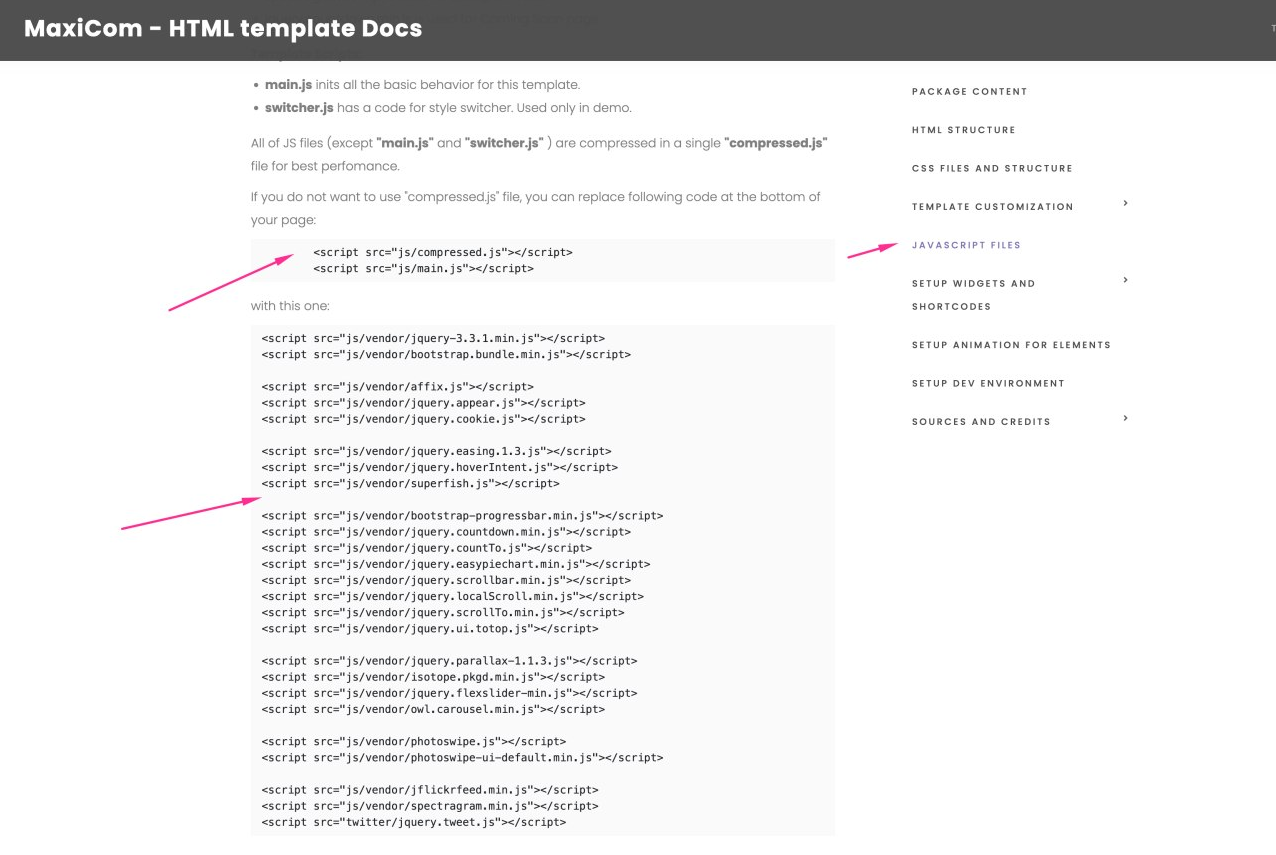Screen dimensions: 1276x855
Task: Expand the Sources and Credits chevron
Action: (1125, 418)
